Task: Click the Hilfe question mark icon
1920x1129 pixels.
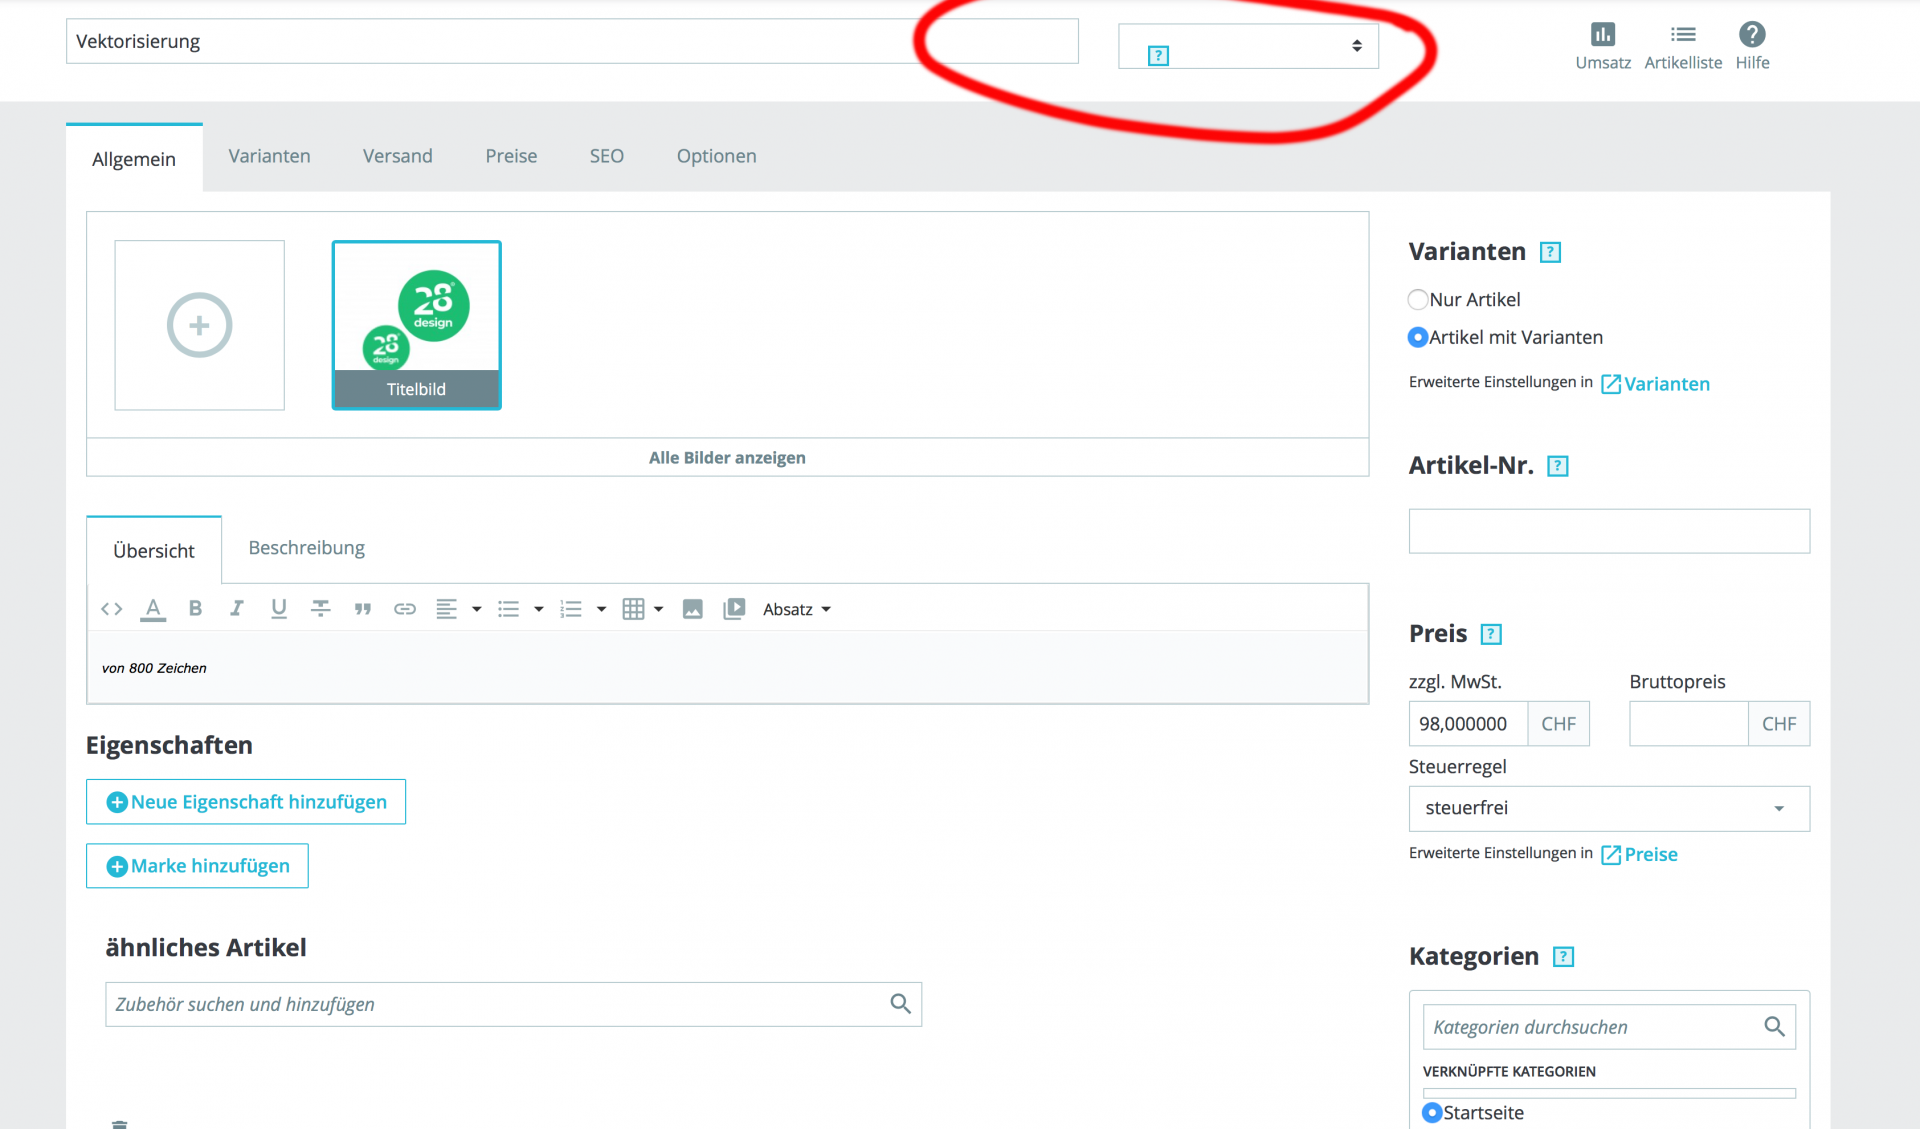Action: click(x=1752, y=35)
